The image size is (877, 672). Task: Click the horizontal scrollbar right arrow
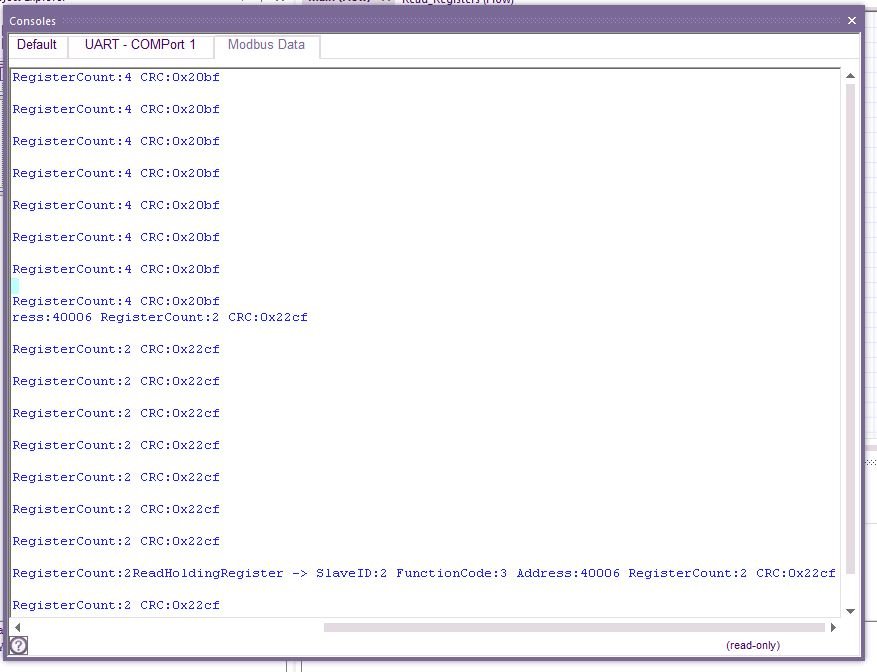click(833, 627)
